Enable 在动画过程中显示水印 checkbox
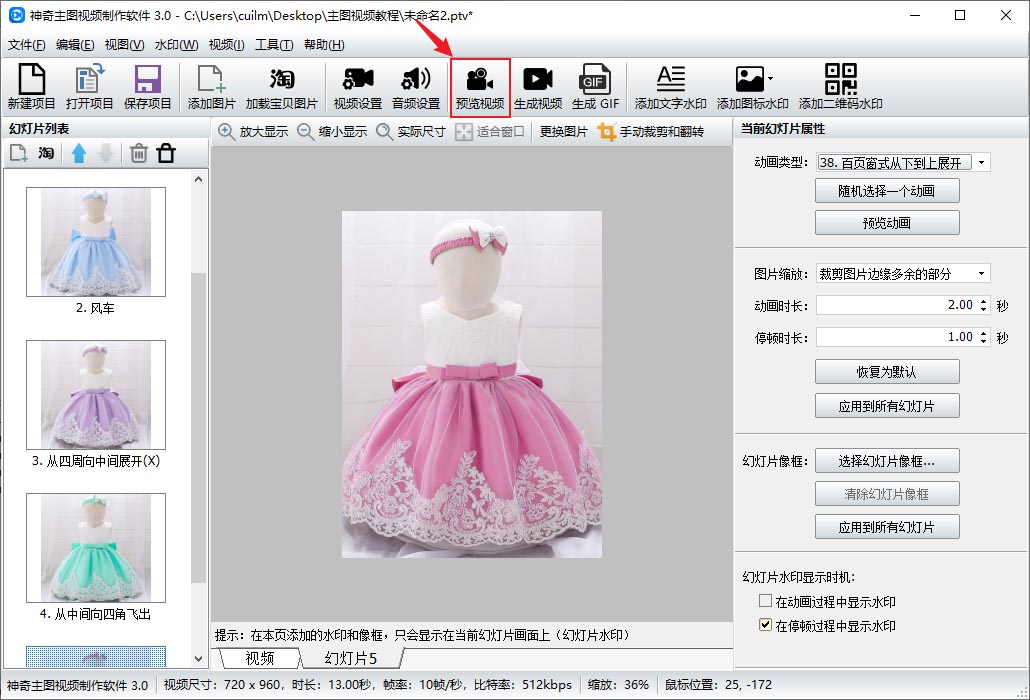Viewport: 1030px width, 700px height. (766, 602)
